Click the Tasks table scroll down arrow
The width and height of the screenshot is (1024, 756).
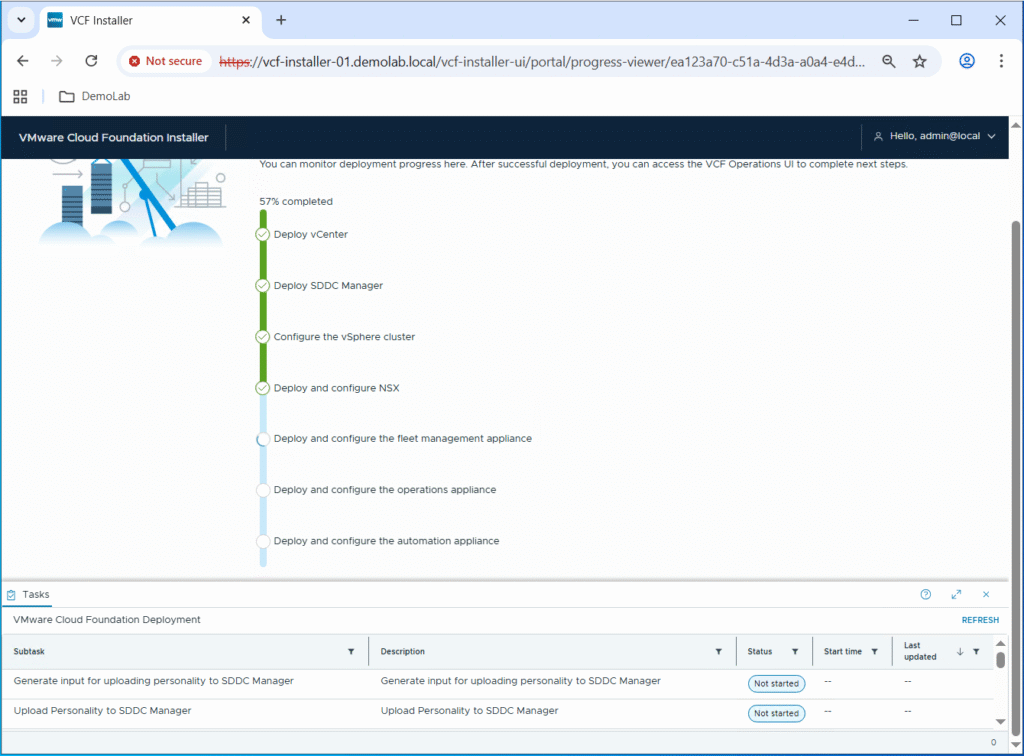(1000, 721)
